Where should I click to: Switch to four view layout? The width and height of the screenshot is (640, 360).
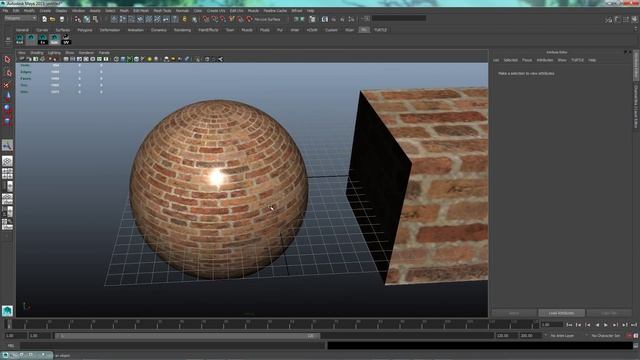click(x=7, y=173)
